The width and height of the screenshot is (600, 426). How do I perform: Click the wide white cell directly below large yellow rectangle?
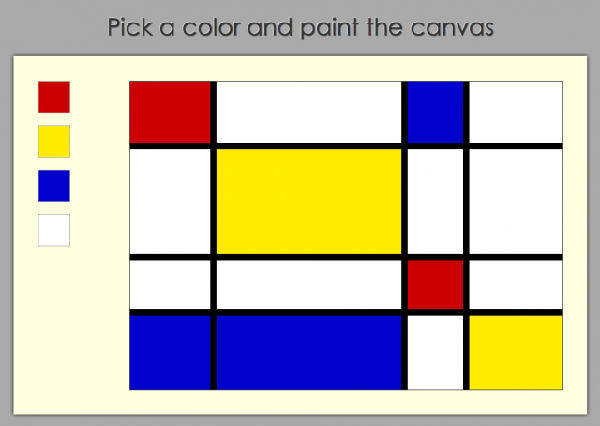(309, 285)
